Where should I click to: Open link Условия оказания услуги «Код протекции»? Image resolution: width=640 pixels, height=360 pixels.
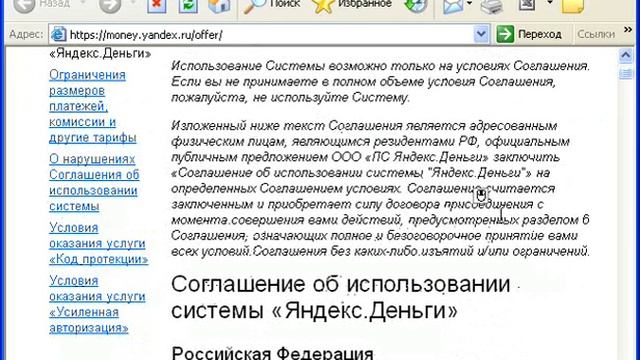point(98,243)
